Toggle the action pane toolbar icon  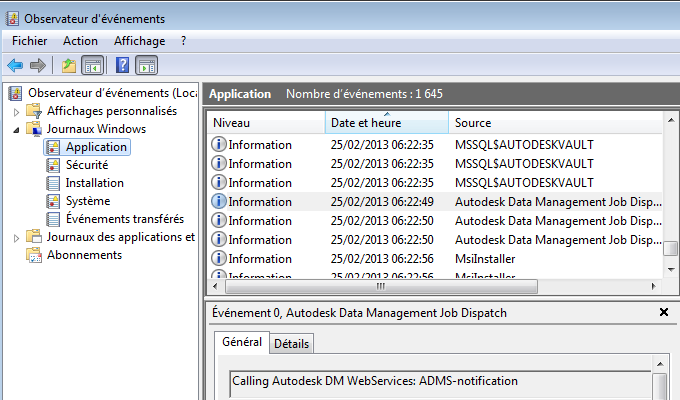(x=146, y=66)
